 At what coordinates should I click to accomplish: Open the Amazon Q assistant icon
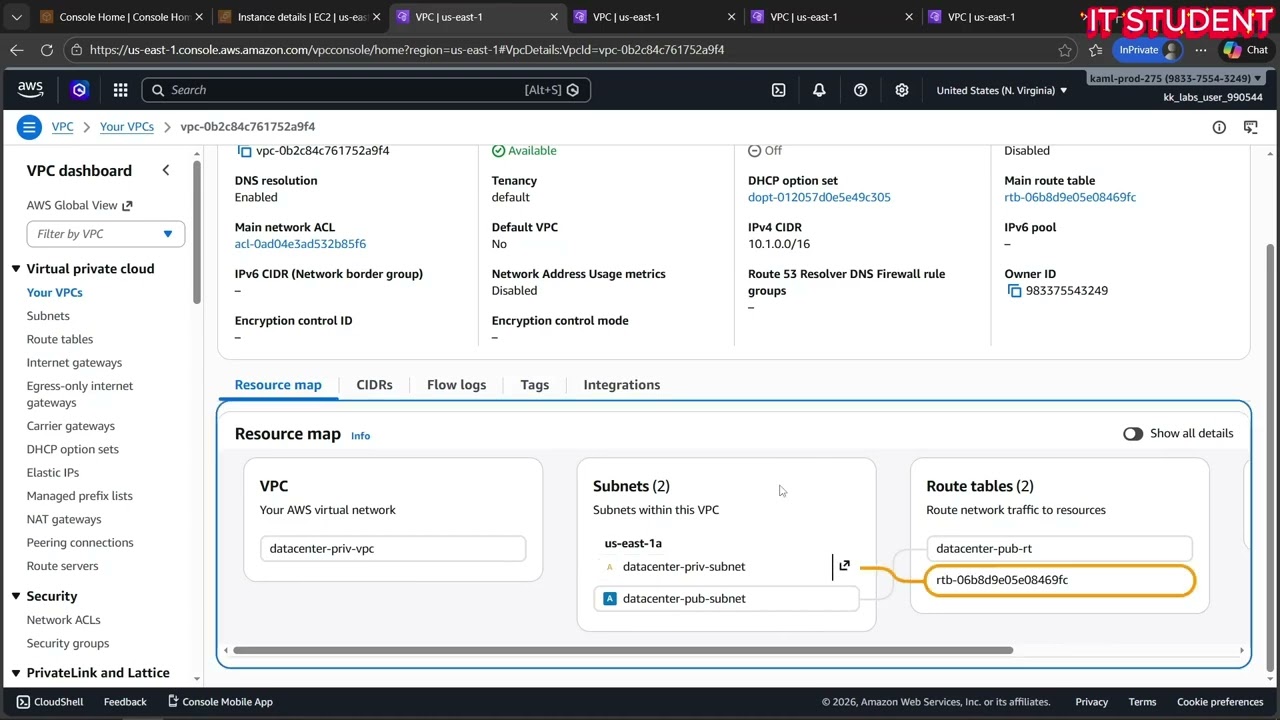tap(79, 90)
